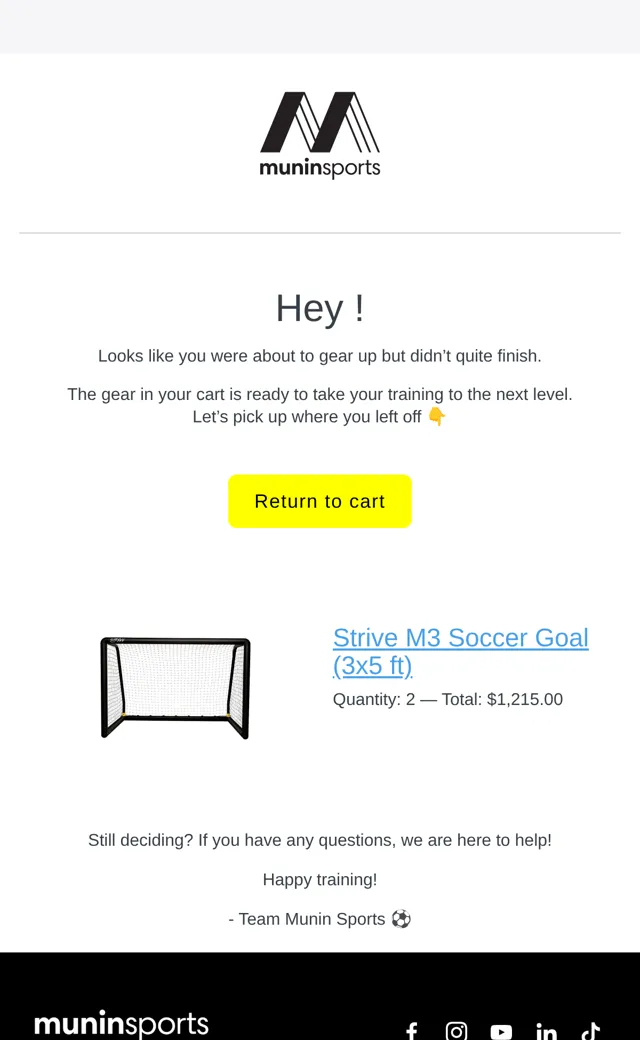
Task: Open the LinkedIn icon in footer
Action: (x=546, y=1031)
